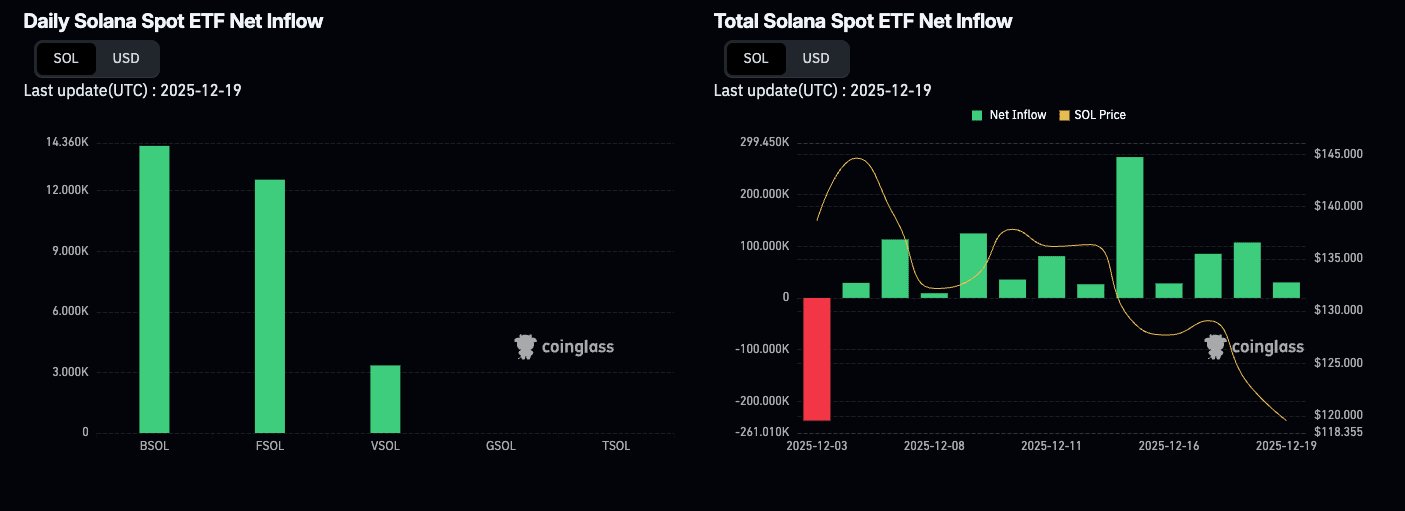
Task: Click the GSOL label on the x-axis
Action: (500, 446)
